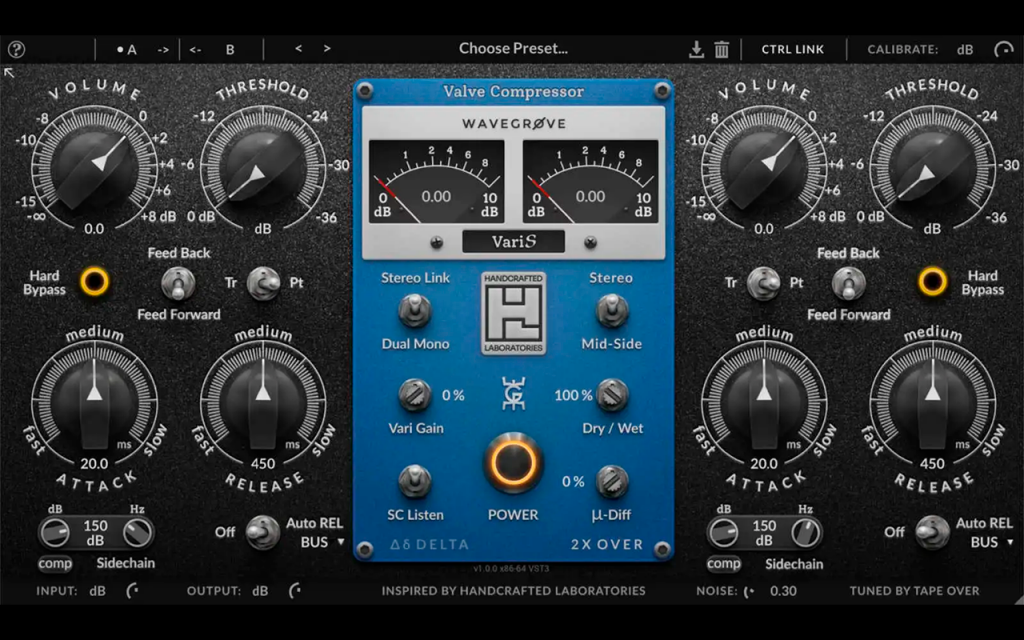Toggle the right channel Hard Bypass button
The width and height of the screenshot is (1024, 640).
[x=933, y=282]
